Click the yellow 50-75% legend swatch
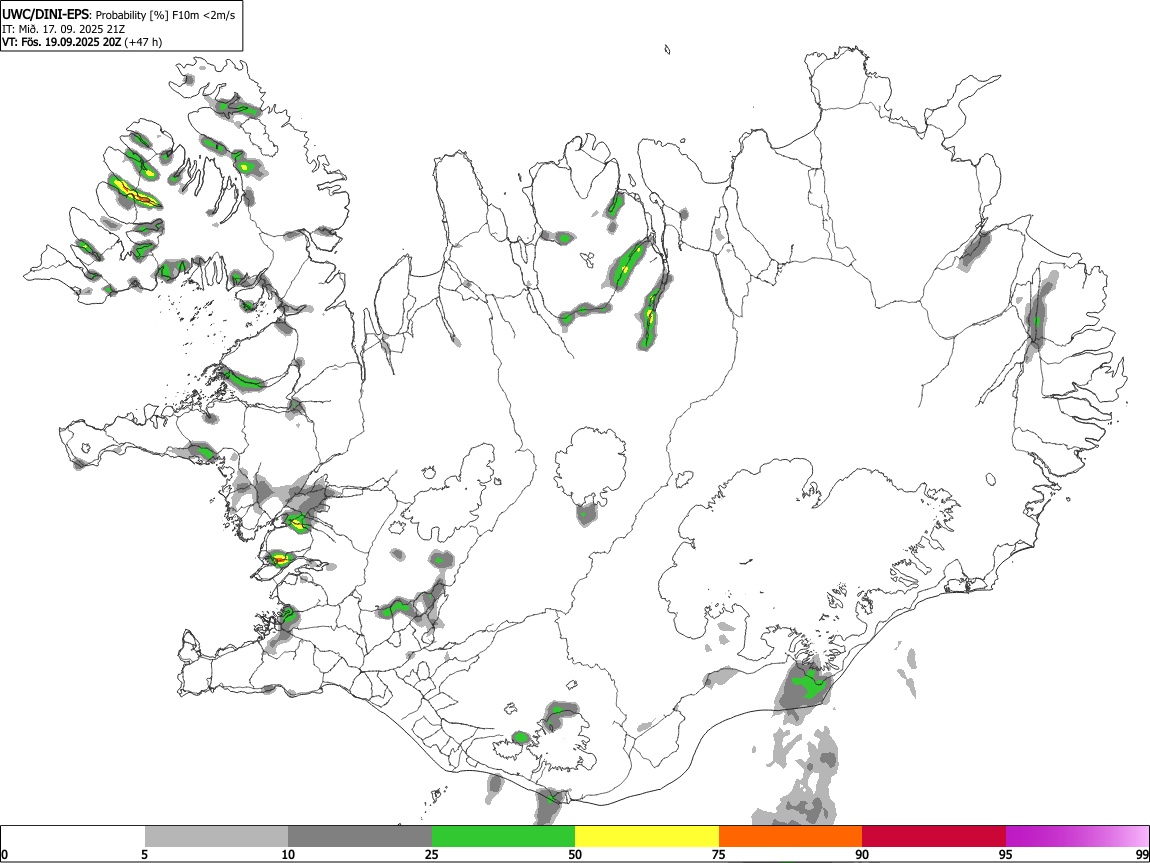 [647, 836]
